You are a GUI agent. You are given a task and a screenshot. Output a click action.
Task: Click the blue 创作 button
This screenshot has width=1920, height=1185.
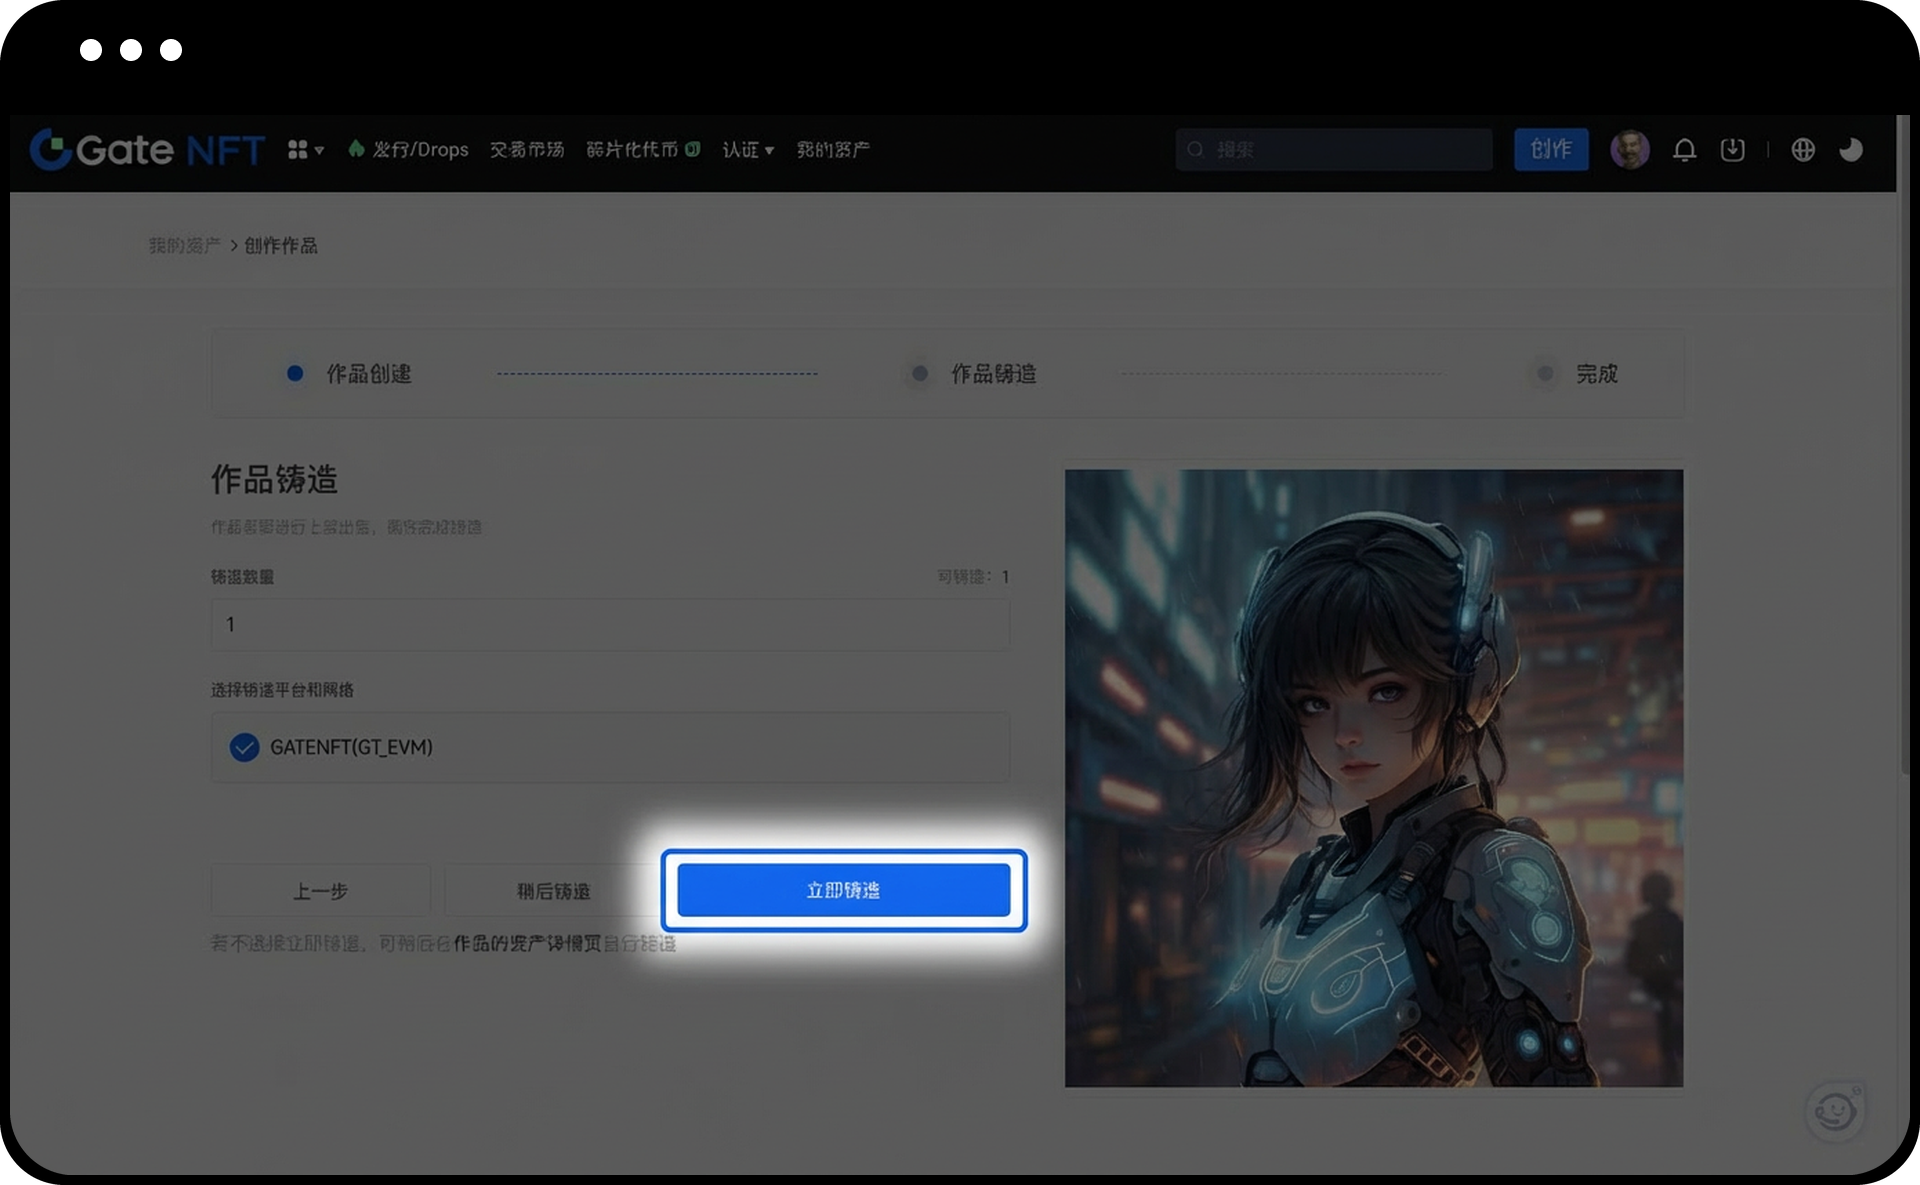tap(1550, 150)
